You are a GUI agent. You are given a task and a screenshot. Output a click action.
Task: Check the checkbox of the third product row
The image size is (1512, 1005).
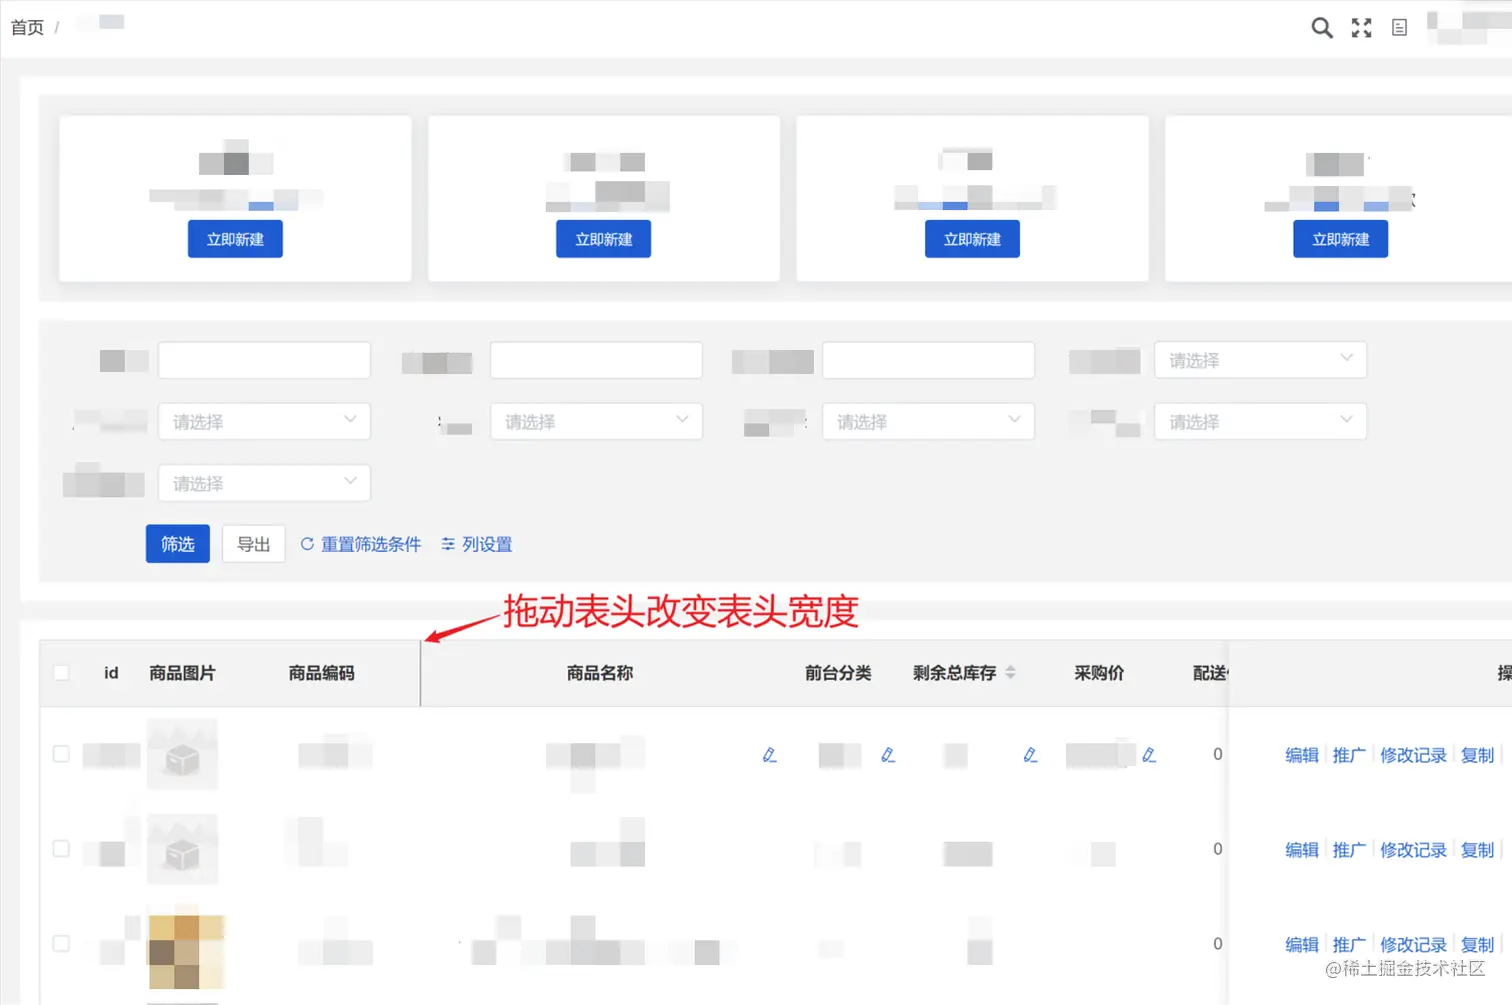coord(60,943)
